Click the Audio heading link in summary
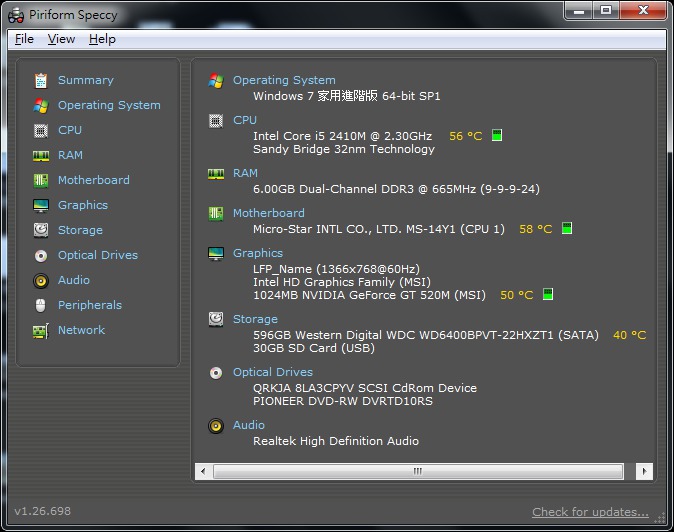 pyautogui.click(x=249, y=425)
